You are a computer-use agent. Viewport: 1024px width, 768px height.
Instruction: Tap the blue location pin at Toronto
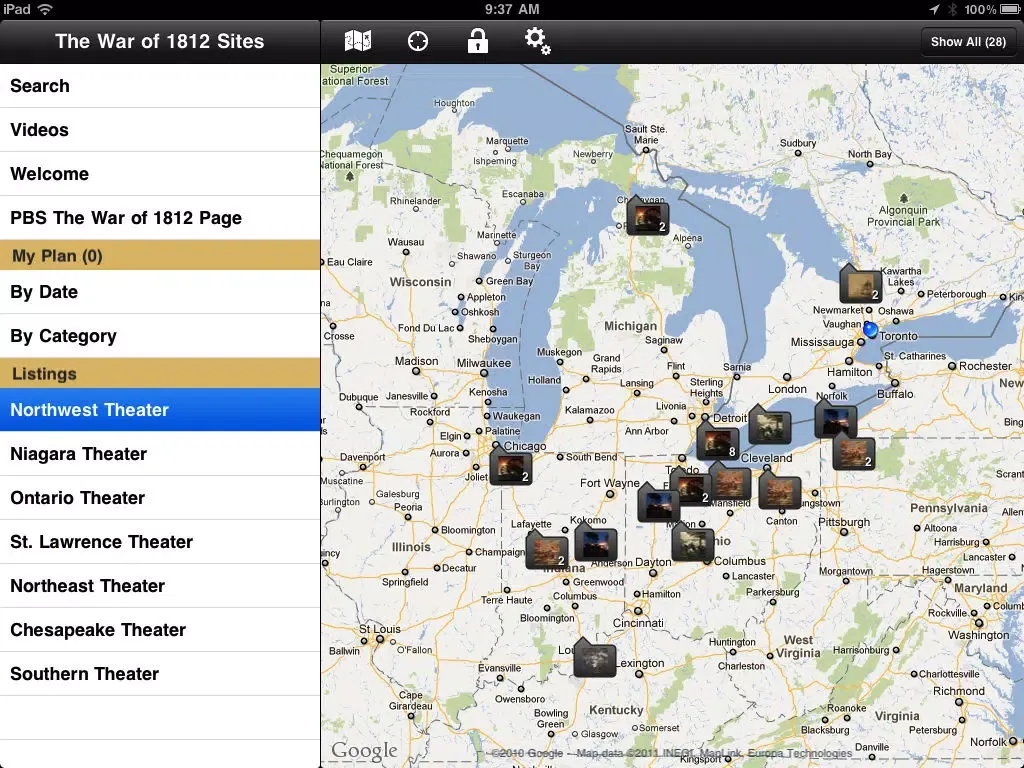pyautogui.click(x=870, y=330)
